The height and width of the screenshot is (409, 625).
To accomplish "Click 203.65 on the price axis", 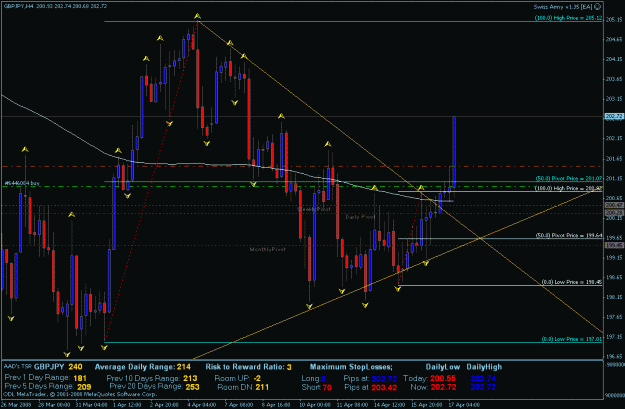I will (x=614, y=79).
